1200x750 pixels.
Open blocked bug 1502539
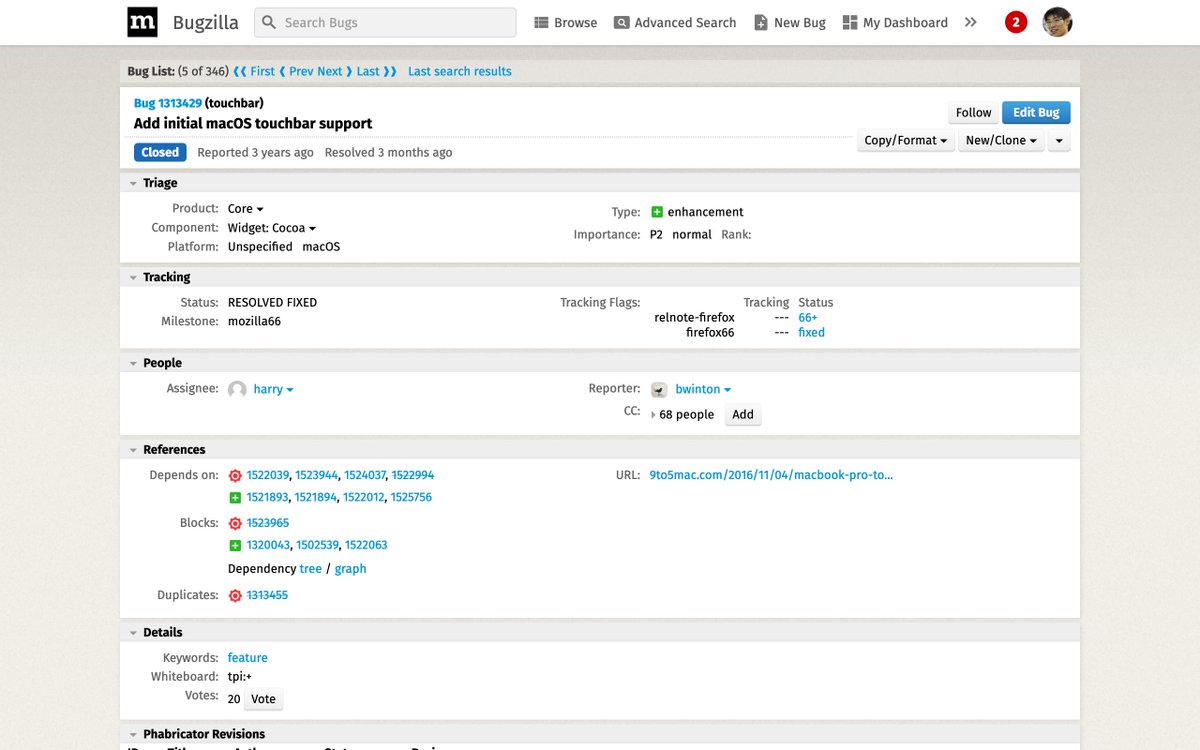tap(317, 545)
